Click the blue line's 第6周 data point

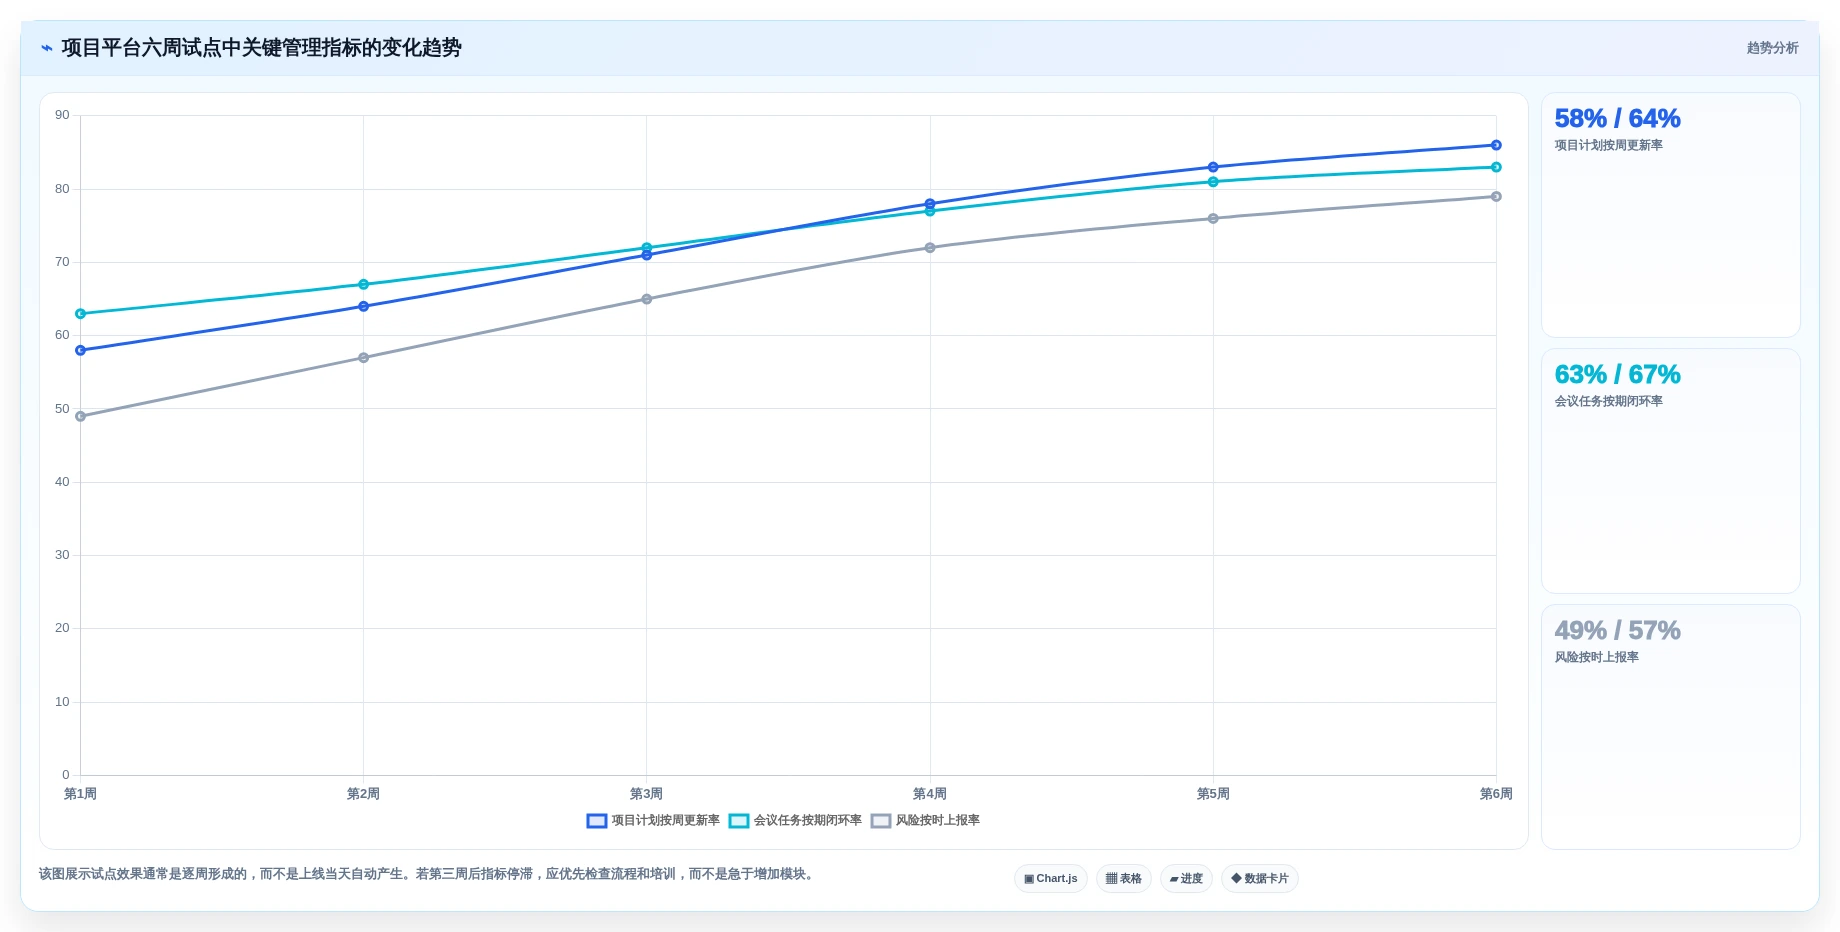pos(1496,145)
